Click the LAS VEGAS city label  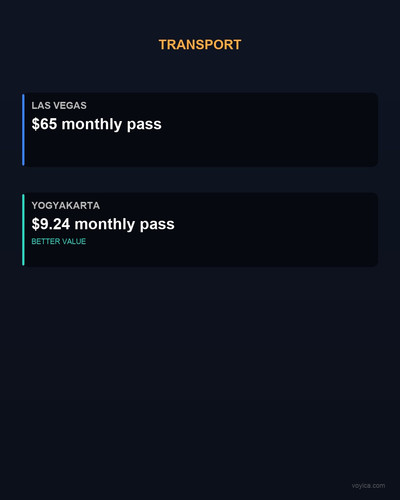(x=59, y=106)
